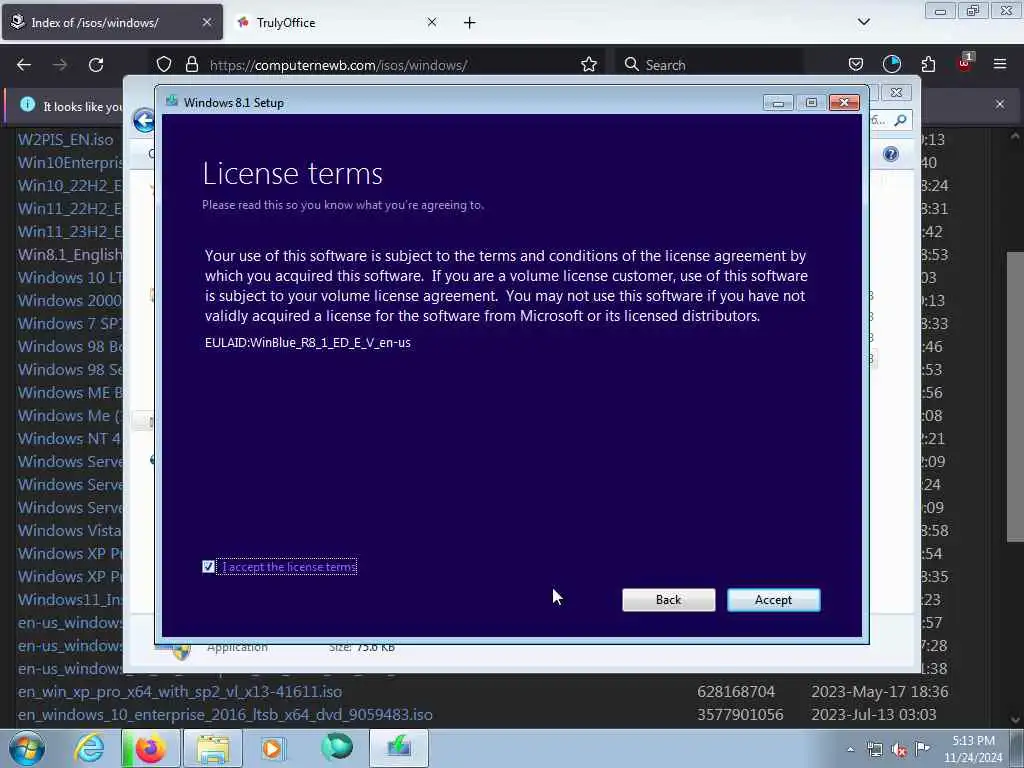The image size is (1024, 768).
Task: Click the Firefox Search box
Action: (x=709, y=65)
